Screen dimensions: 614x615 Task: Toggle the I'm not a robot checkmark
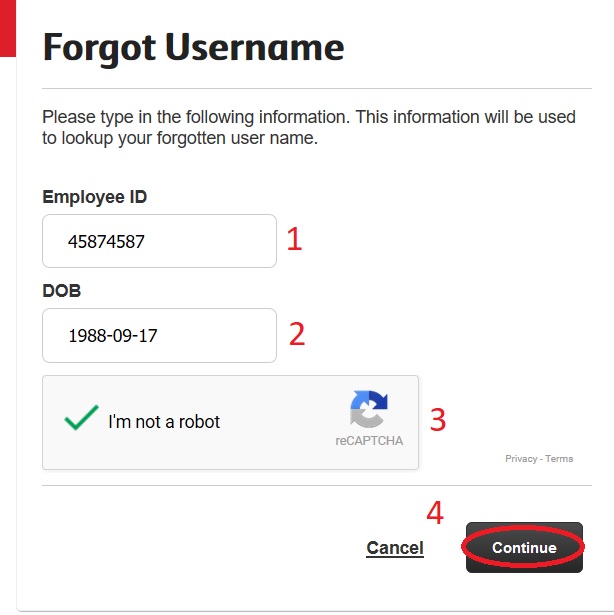[81, 419]
